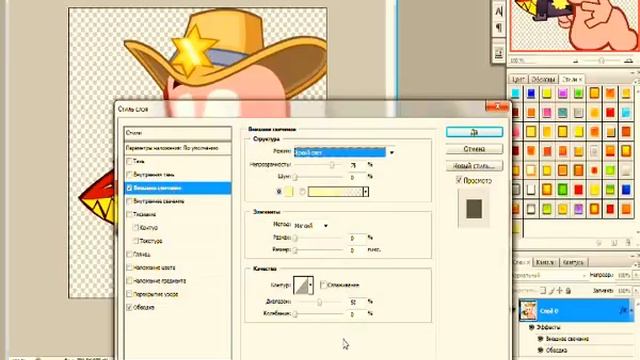
Task: Select Параметры наложения: По умолчанию row
Action: click(178, 148)
